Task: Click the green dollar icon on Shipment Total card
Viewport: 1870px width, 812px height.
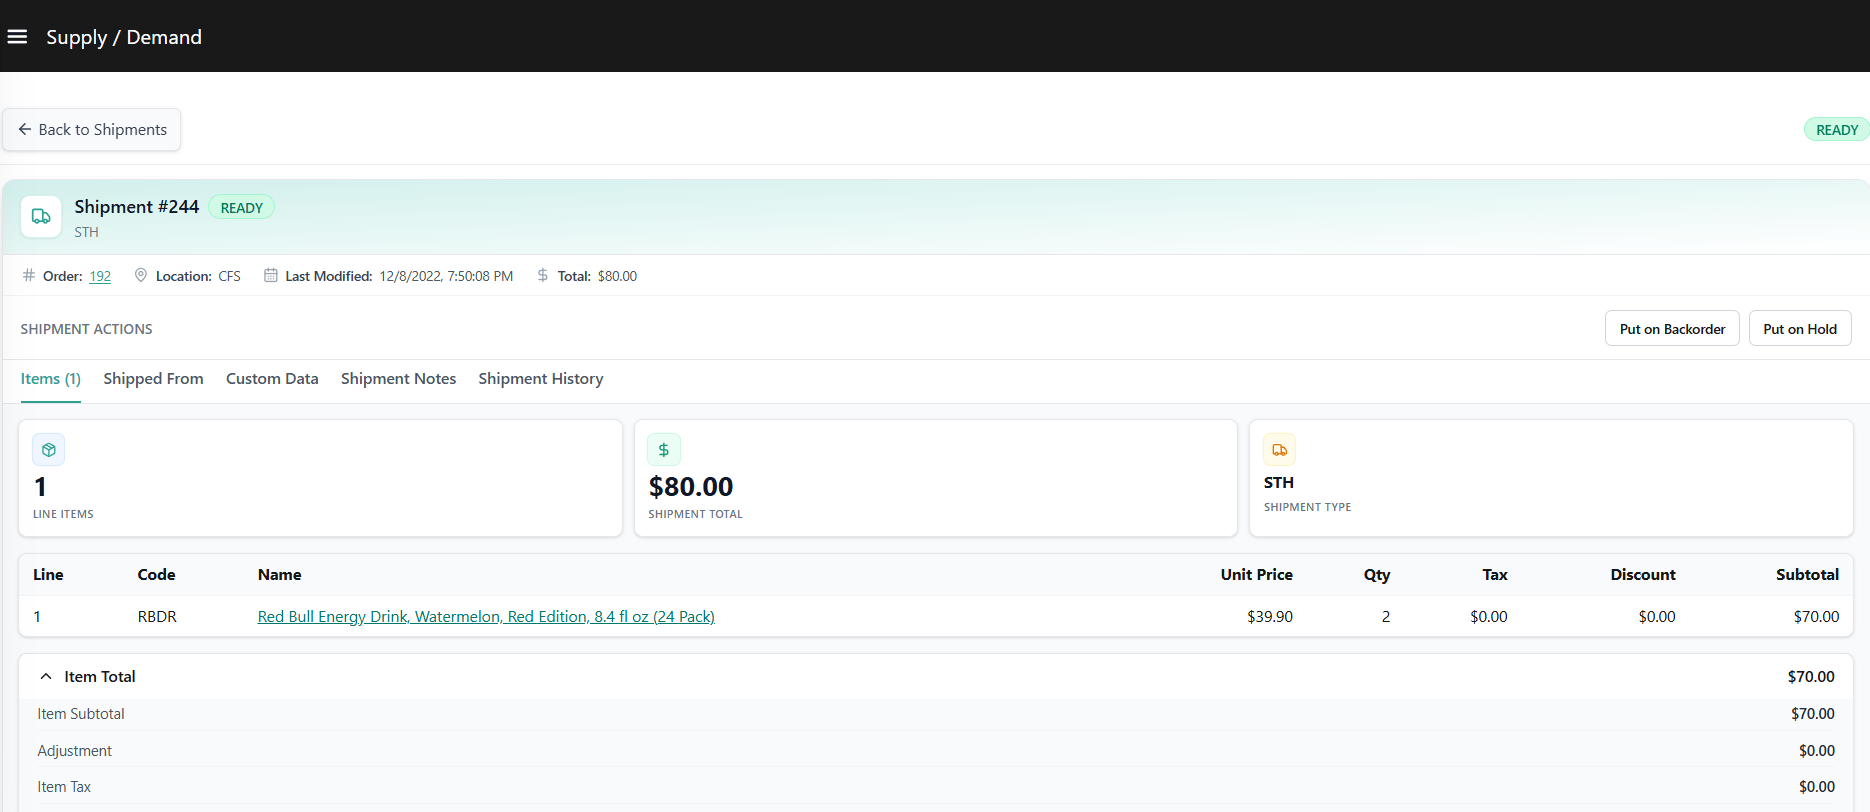Action: [664, 450]
